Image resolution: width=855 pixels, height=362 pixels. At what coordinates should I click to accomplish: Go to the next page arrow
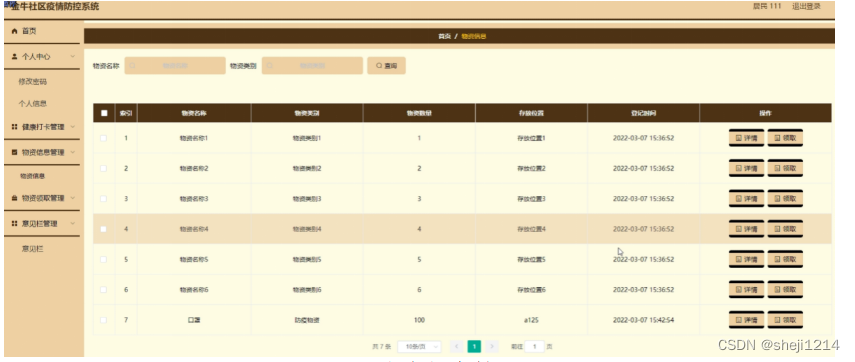(x=491, y=346)
